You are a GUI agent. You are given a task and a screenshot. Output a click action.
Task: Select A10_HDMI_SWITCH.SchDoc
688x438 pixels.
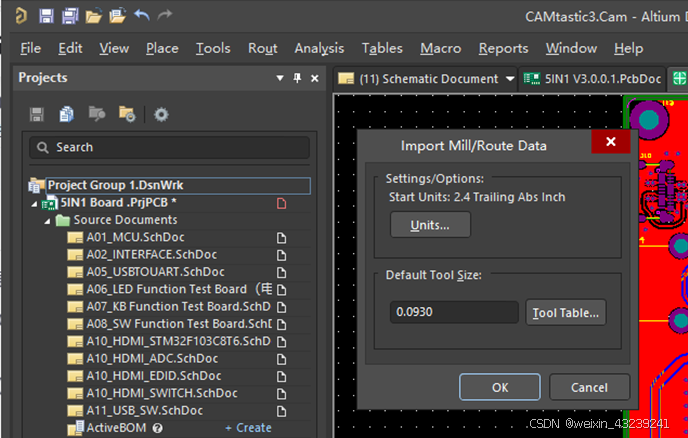(162, 393)
